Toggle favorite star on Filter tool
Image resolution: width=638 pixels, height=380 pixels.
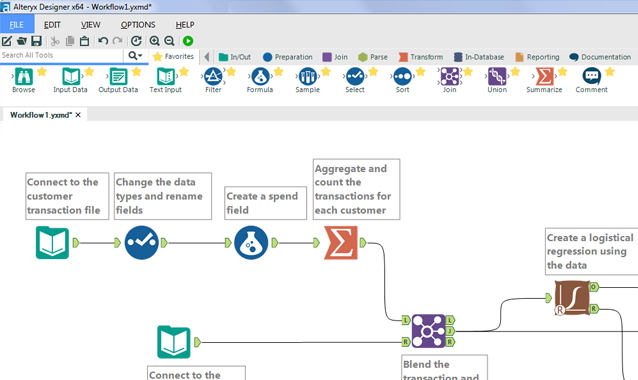(x=231, y=72)
